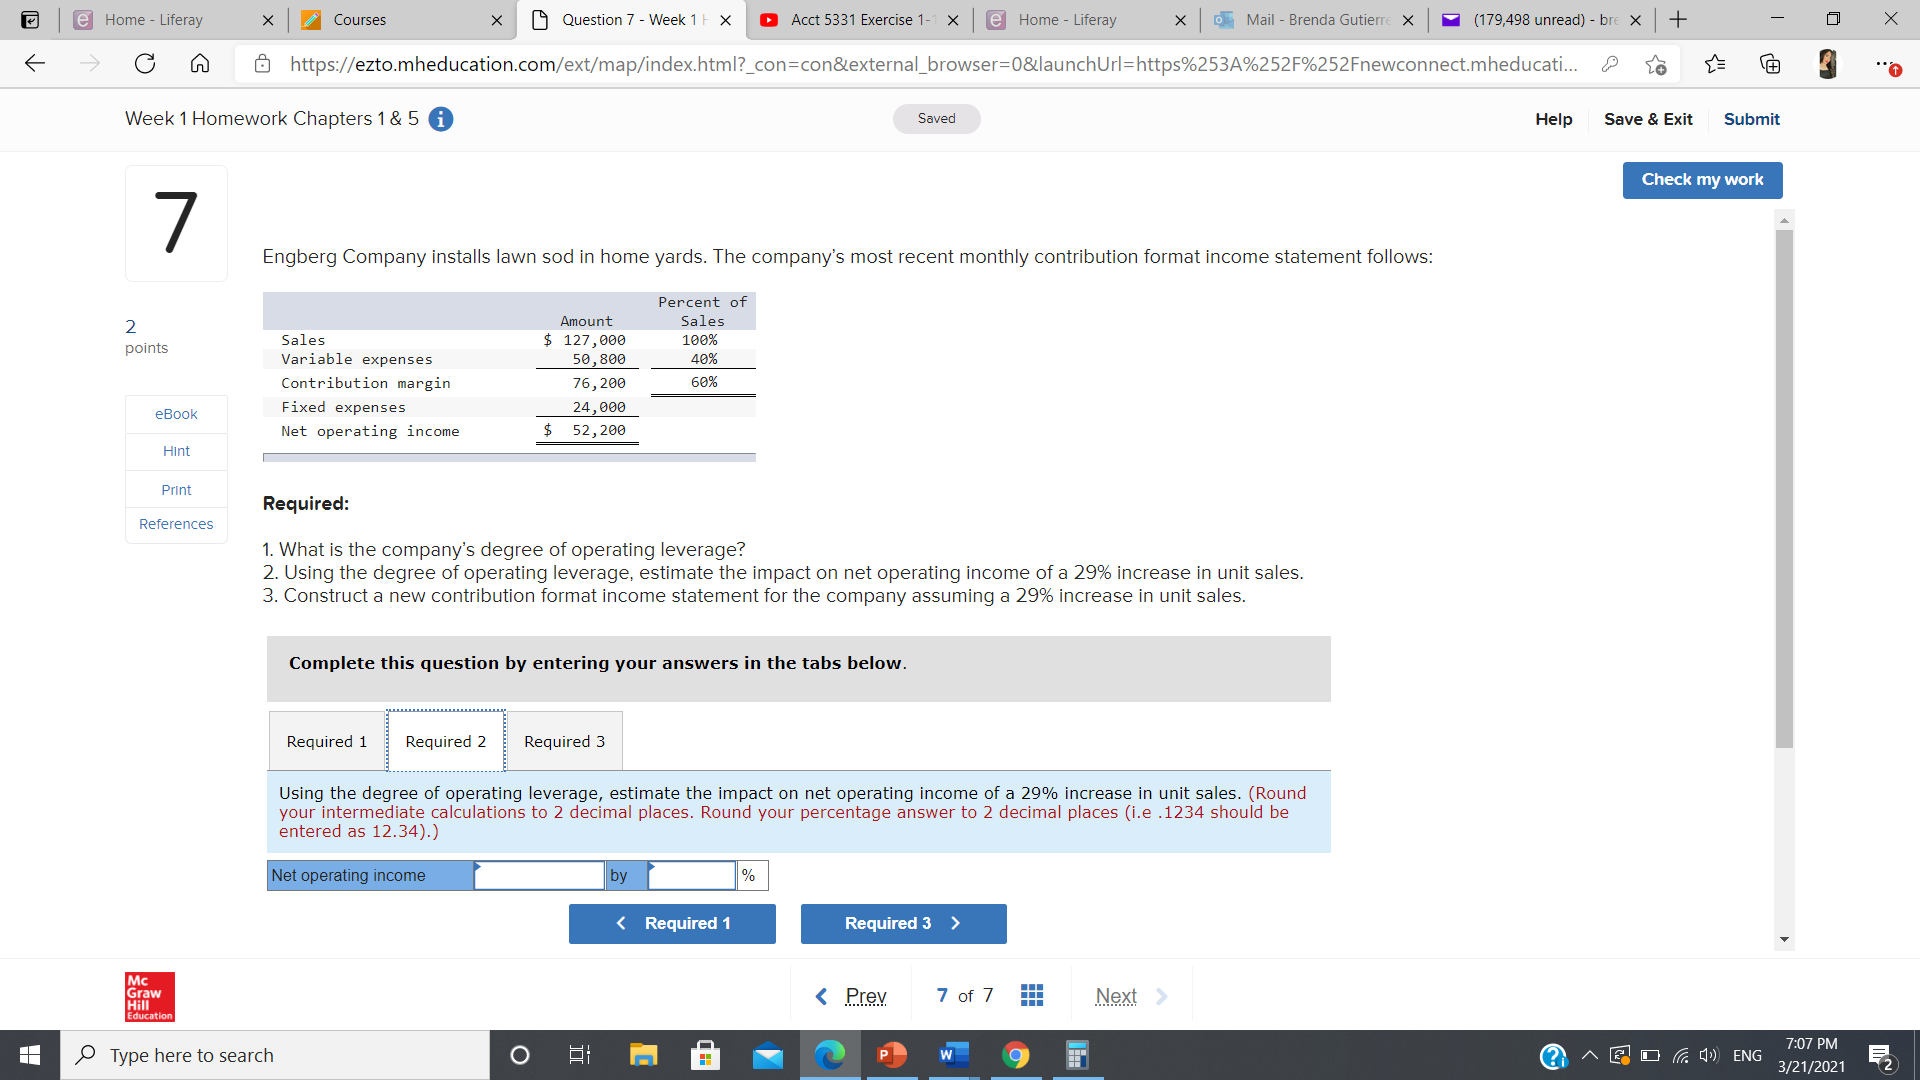Open the browser Collections icon

tap(1770, 63)
